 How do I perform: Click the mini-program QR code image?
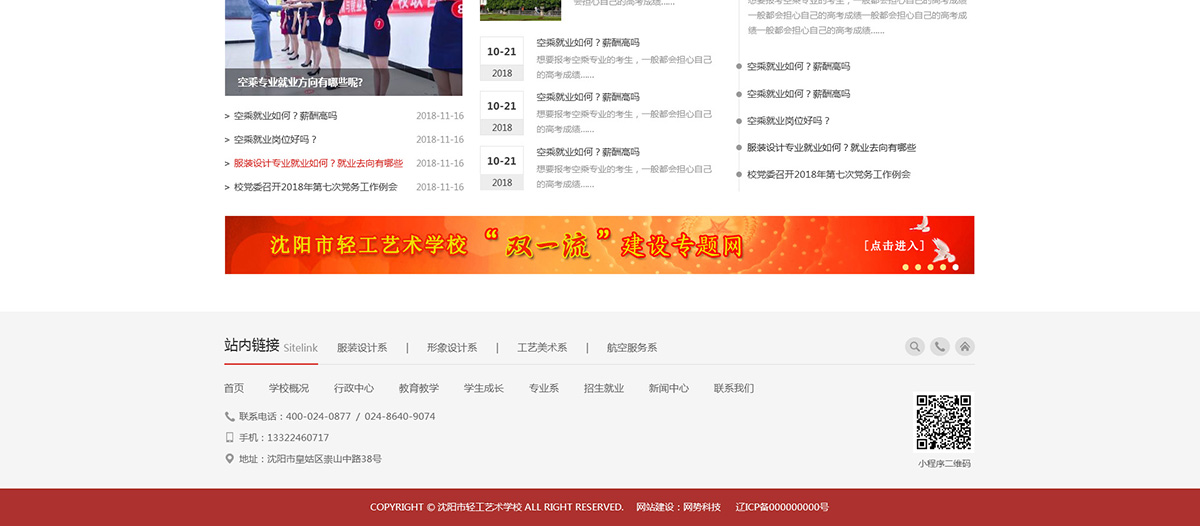tap(944, 422)
